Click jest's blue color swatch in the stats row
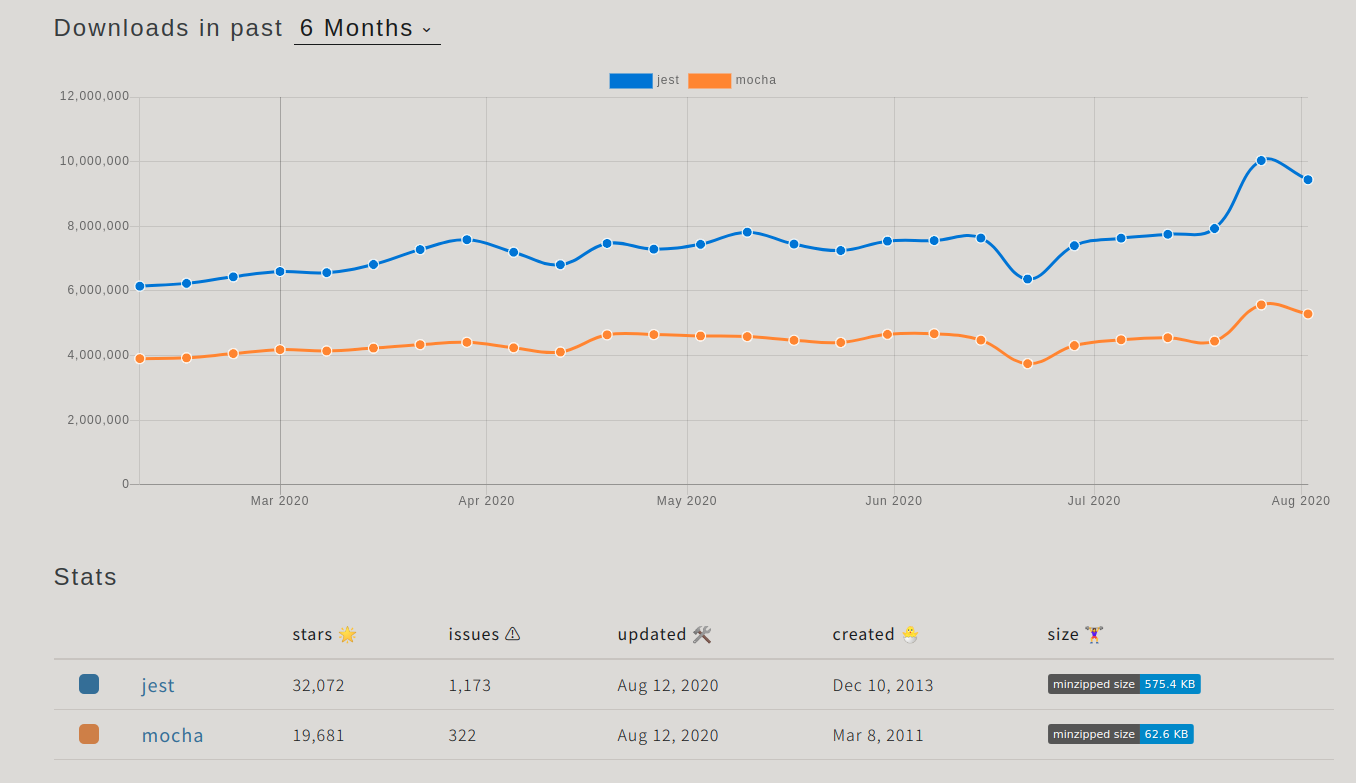This screenshot has width=1356, height=783. (89, 683)
